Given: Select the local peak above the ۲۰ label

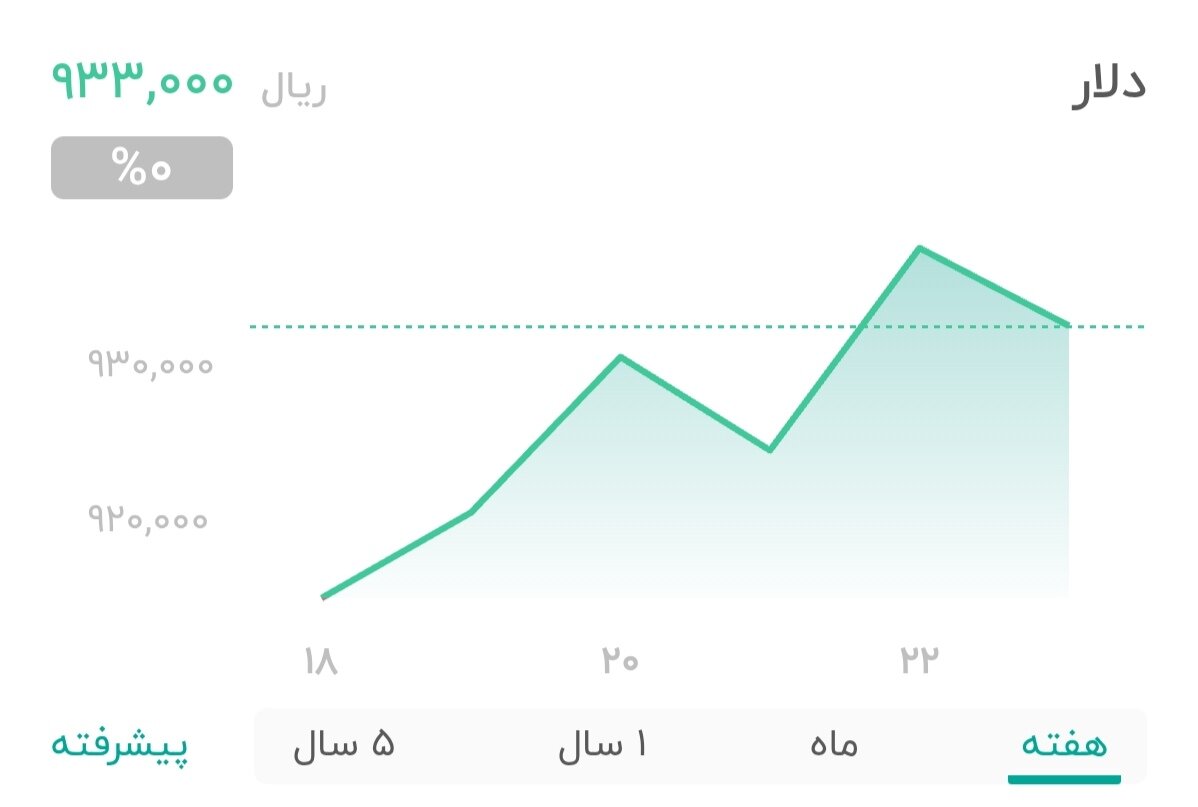Looking at the screenshot, I should 621,355.
